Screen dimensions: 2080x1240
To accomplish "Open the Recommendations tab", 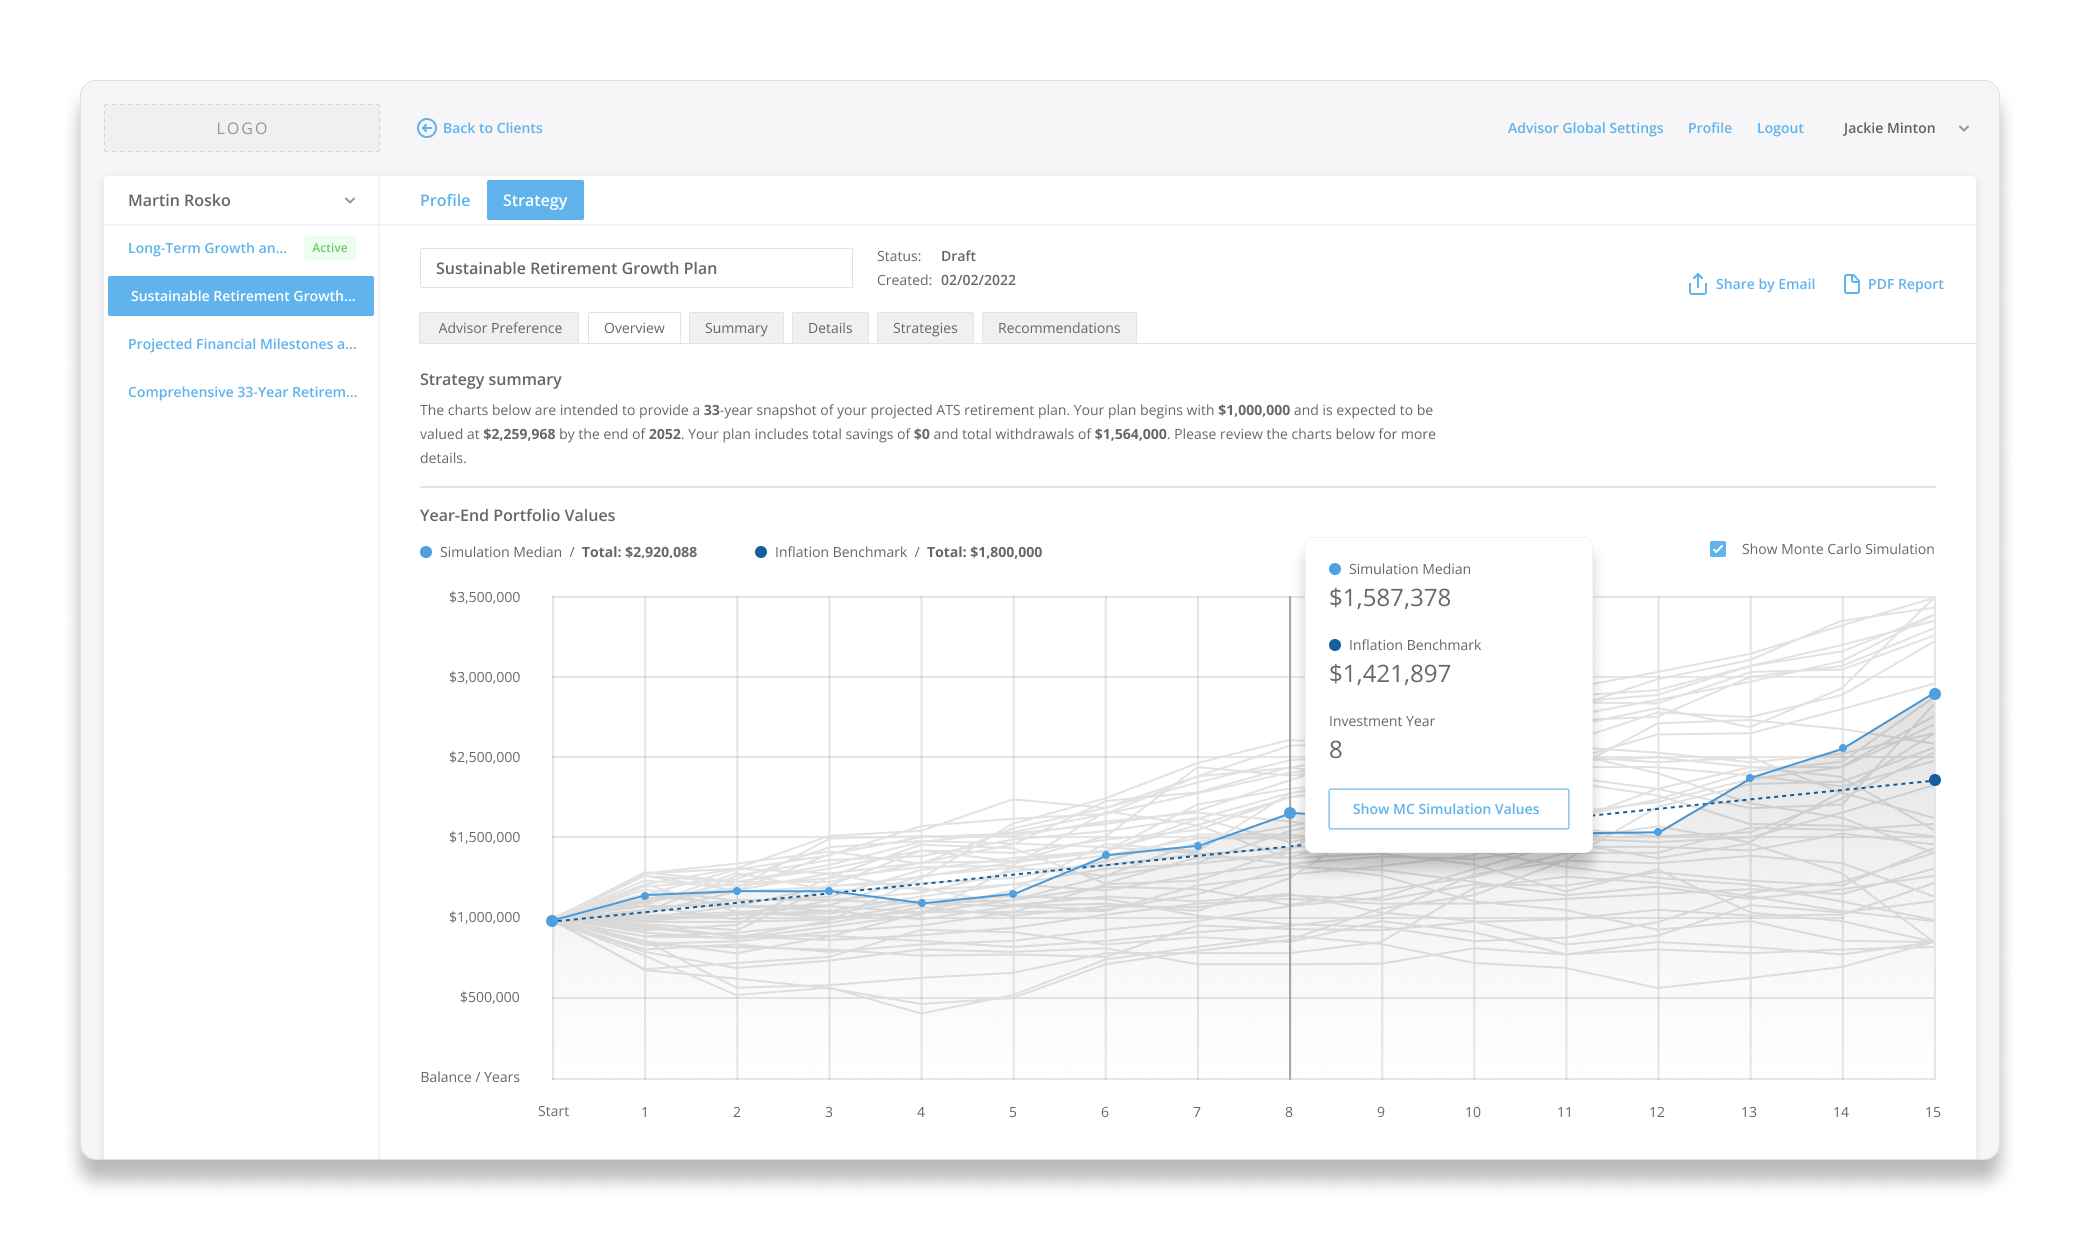I will tap(1059, 328).
